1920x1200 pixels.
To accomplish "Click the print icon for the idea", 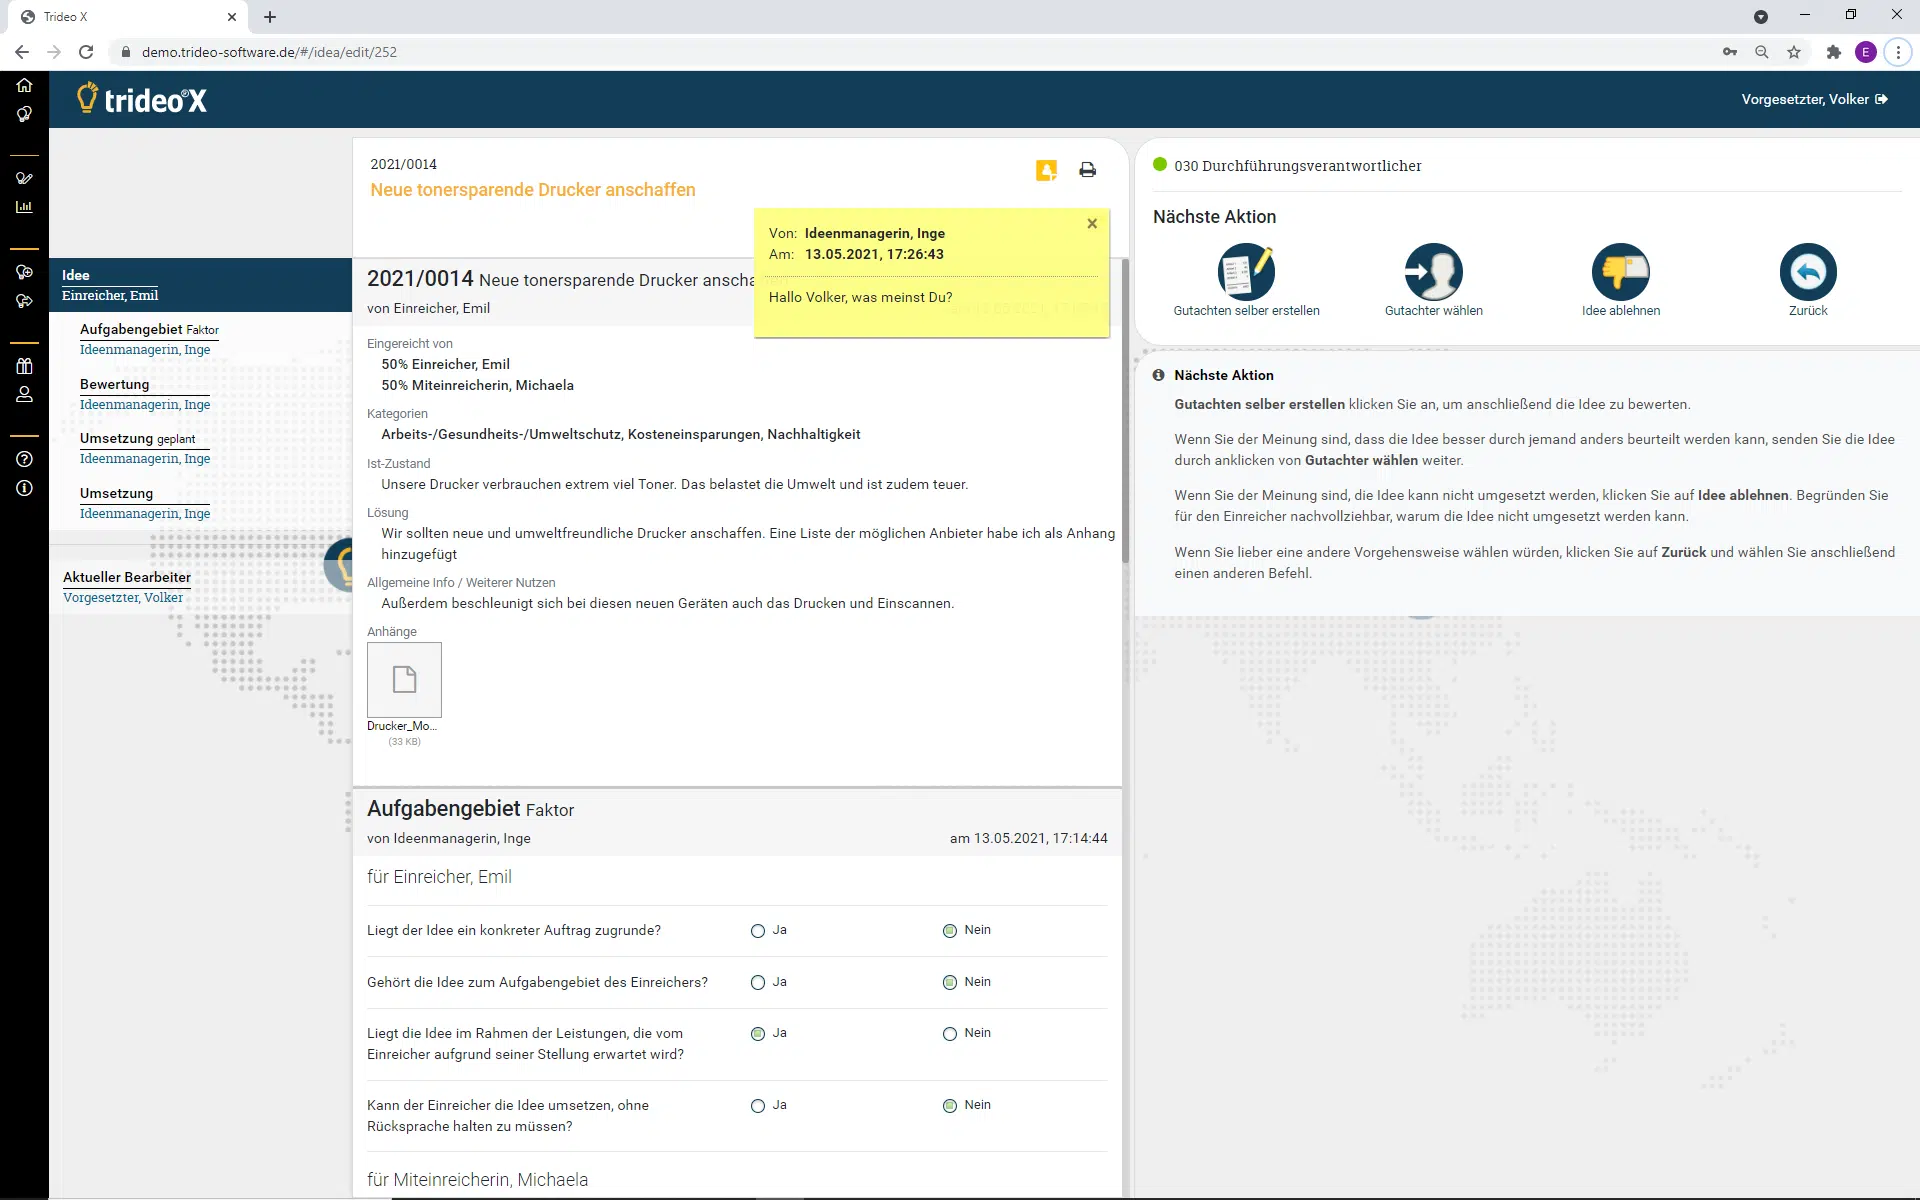I will [x=1087, y=170].
